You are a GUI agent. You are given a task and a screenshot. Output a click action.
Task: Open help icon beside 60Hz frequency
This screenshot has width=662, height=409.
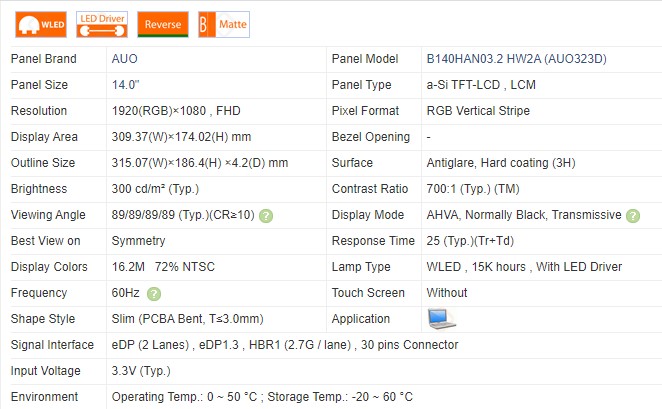154,294
